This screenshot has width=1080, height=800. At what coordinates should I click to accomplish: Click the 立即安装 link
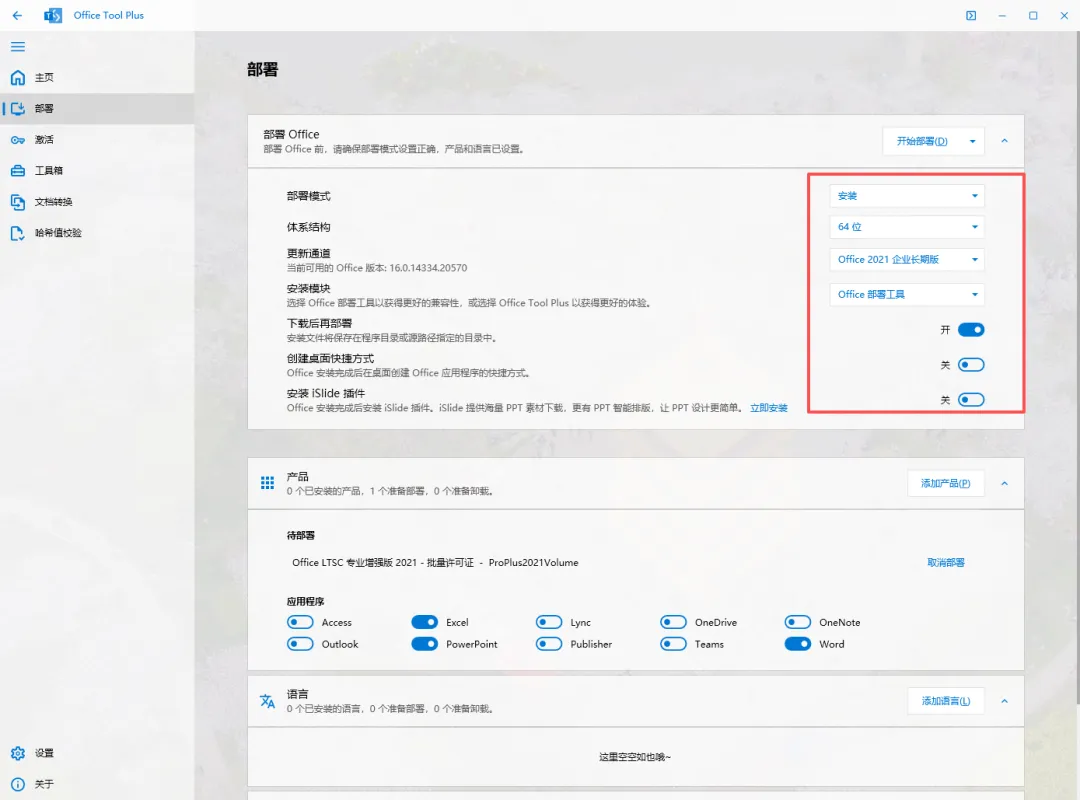coord(769,408)
